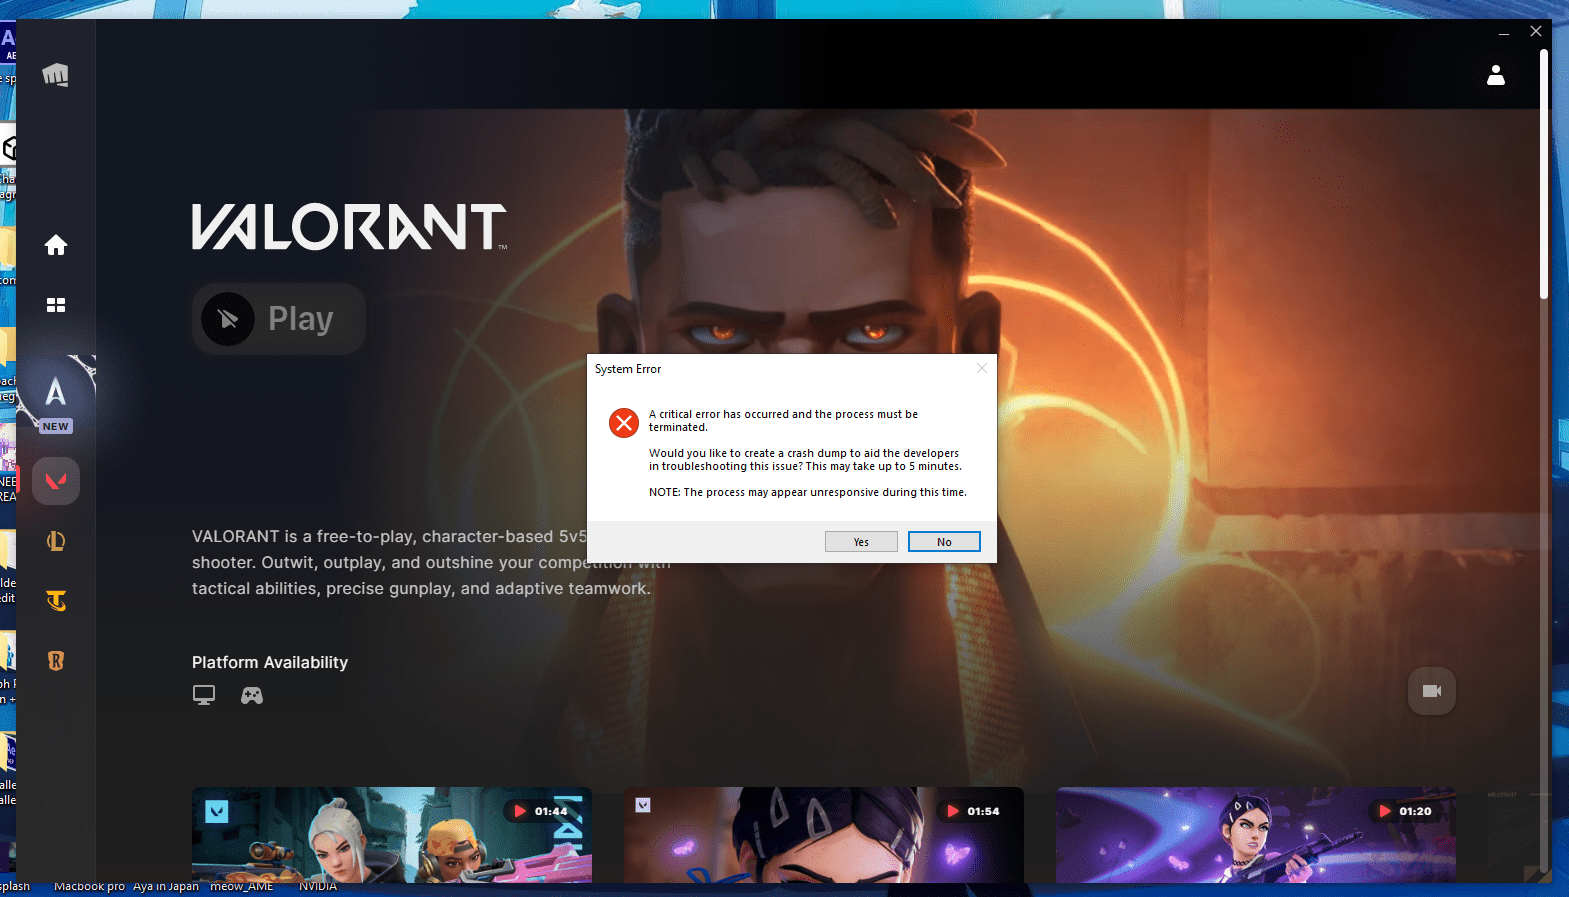1569x897 pixels.
Task: Minimize the Riot Client window
Action: coord(1503,33)
